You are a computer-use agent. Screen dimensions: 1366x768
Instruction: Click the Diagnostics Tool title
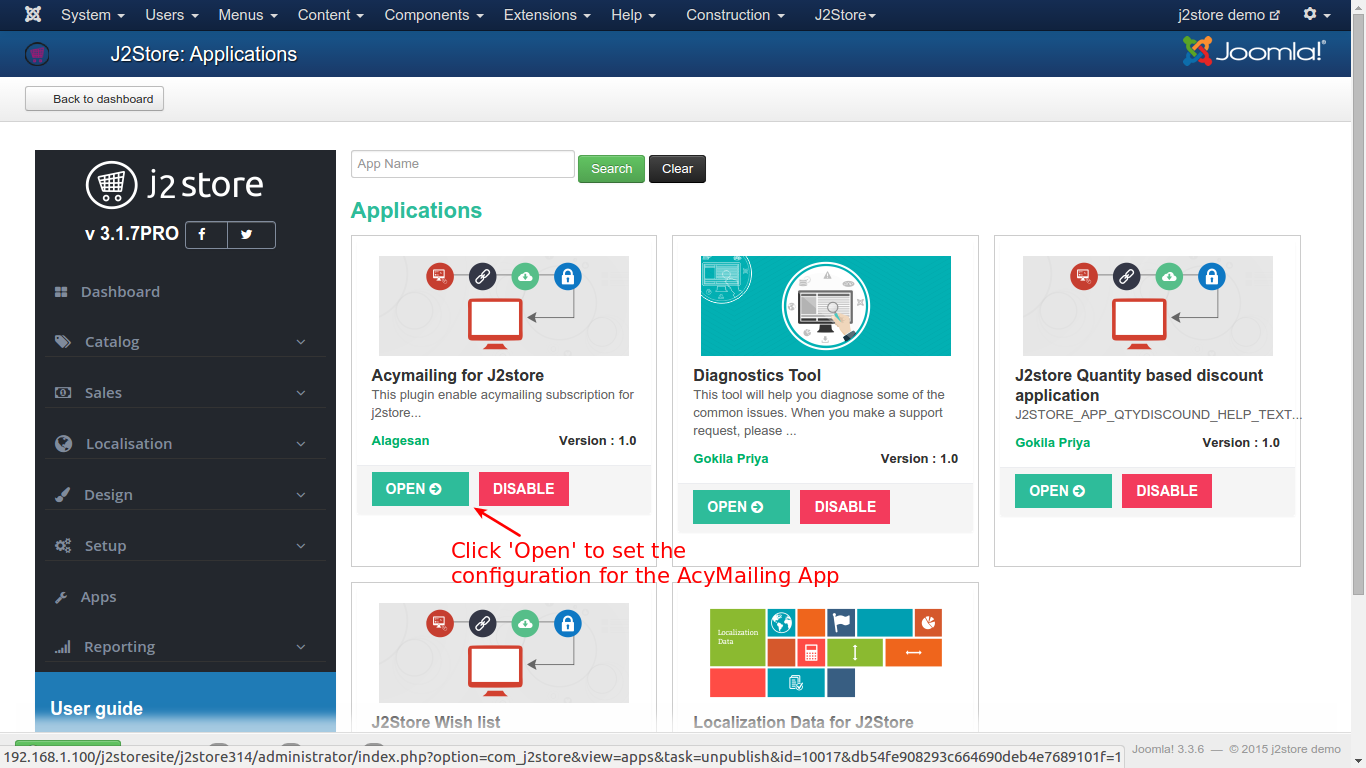click(757, 376)
